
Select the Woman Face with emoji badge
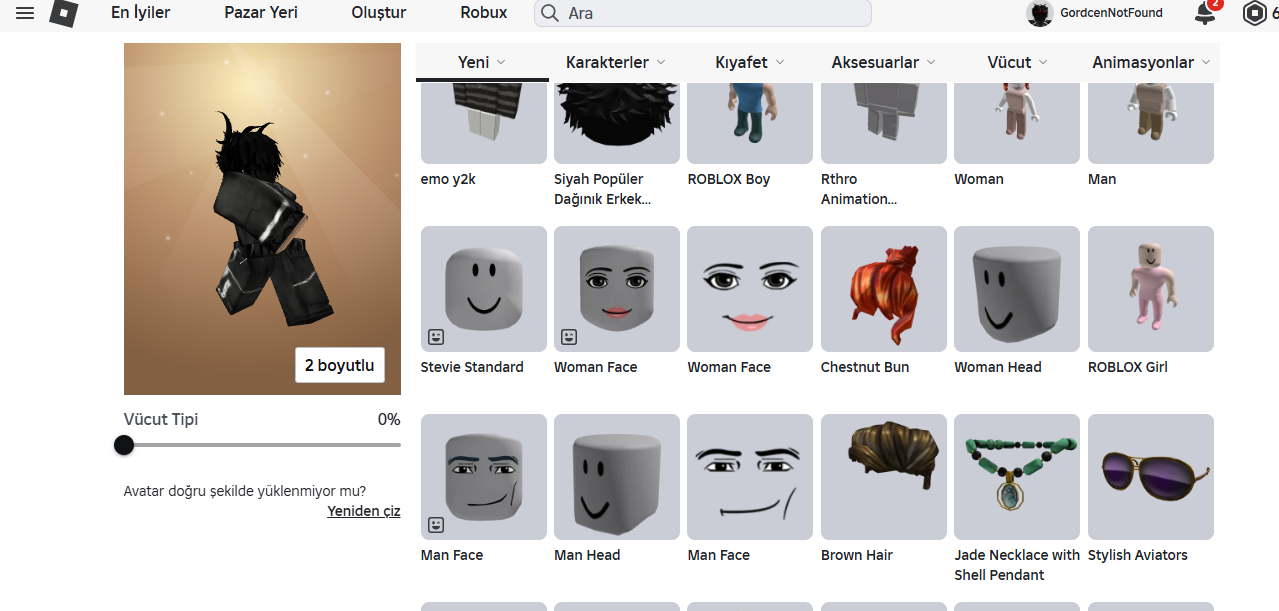pyautogui.click(x=617, y=289)
